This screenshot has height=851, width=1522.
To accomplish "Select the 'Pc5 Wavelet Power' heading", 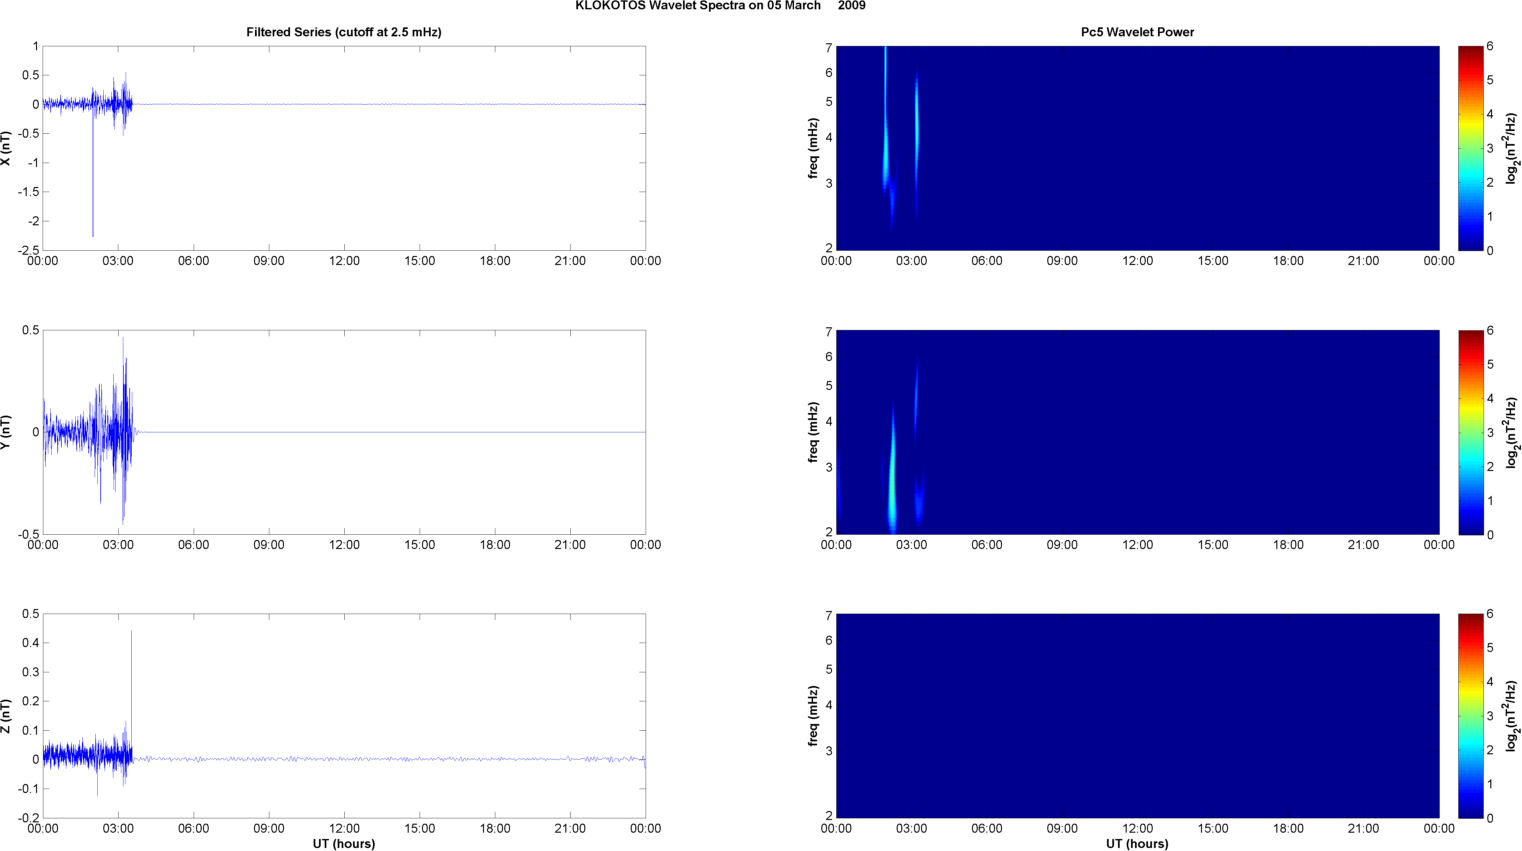I will tap(1137, 32).
